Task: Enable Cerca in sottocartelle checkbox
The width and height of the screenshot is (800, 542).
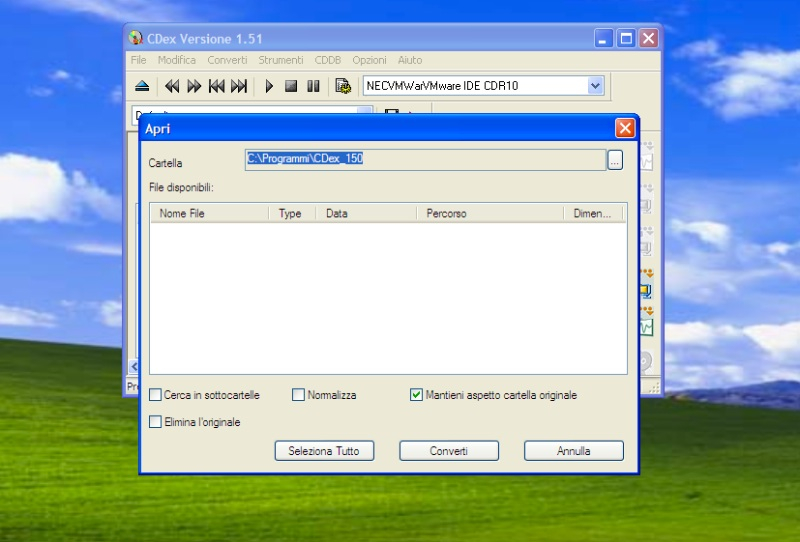Action: click(x=156, y=395)
